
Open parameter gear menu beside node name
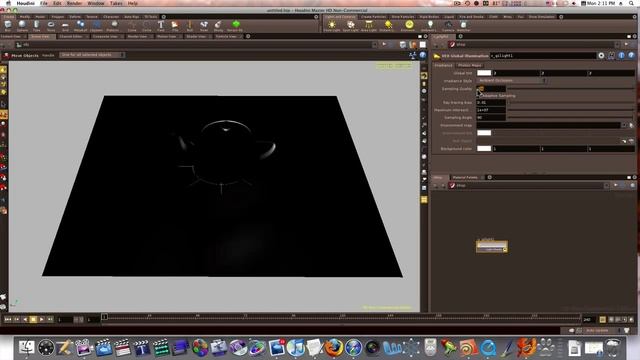[x=601, y=56]
